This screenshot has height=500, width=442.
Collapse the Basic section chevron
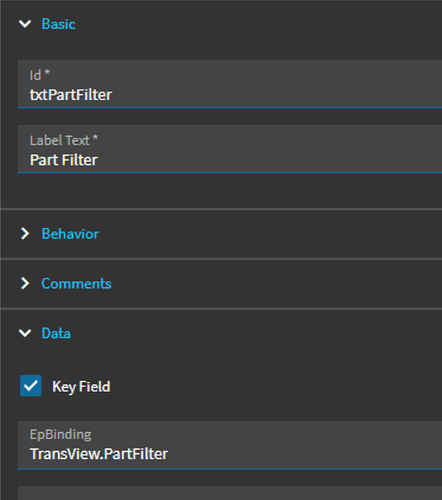click(25, 24)
